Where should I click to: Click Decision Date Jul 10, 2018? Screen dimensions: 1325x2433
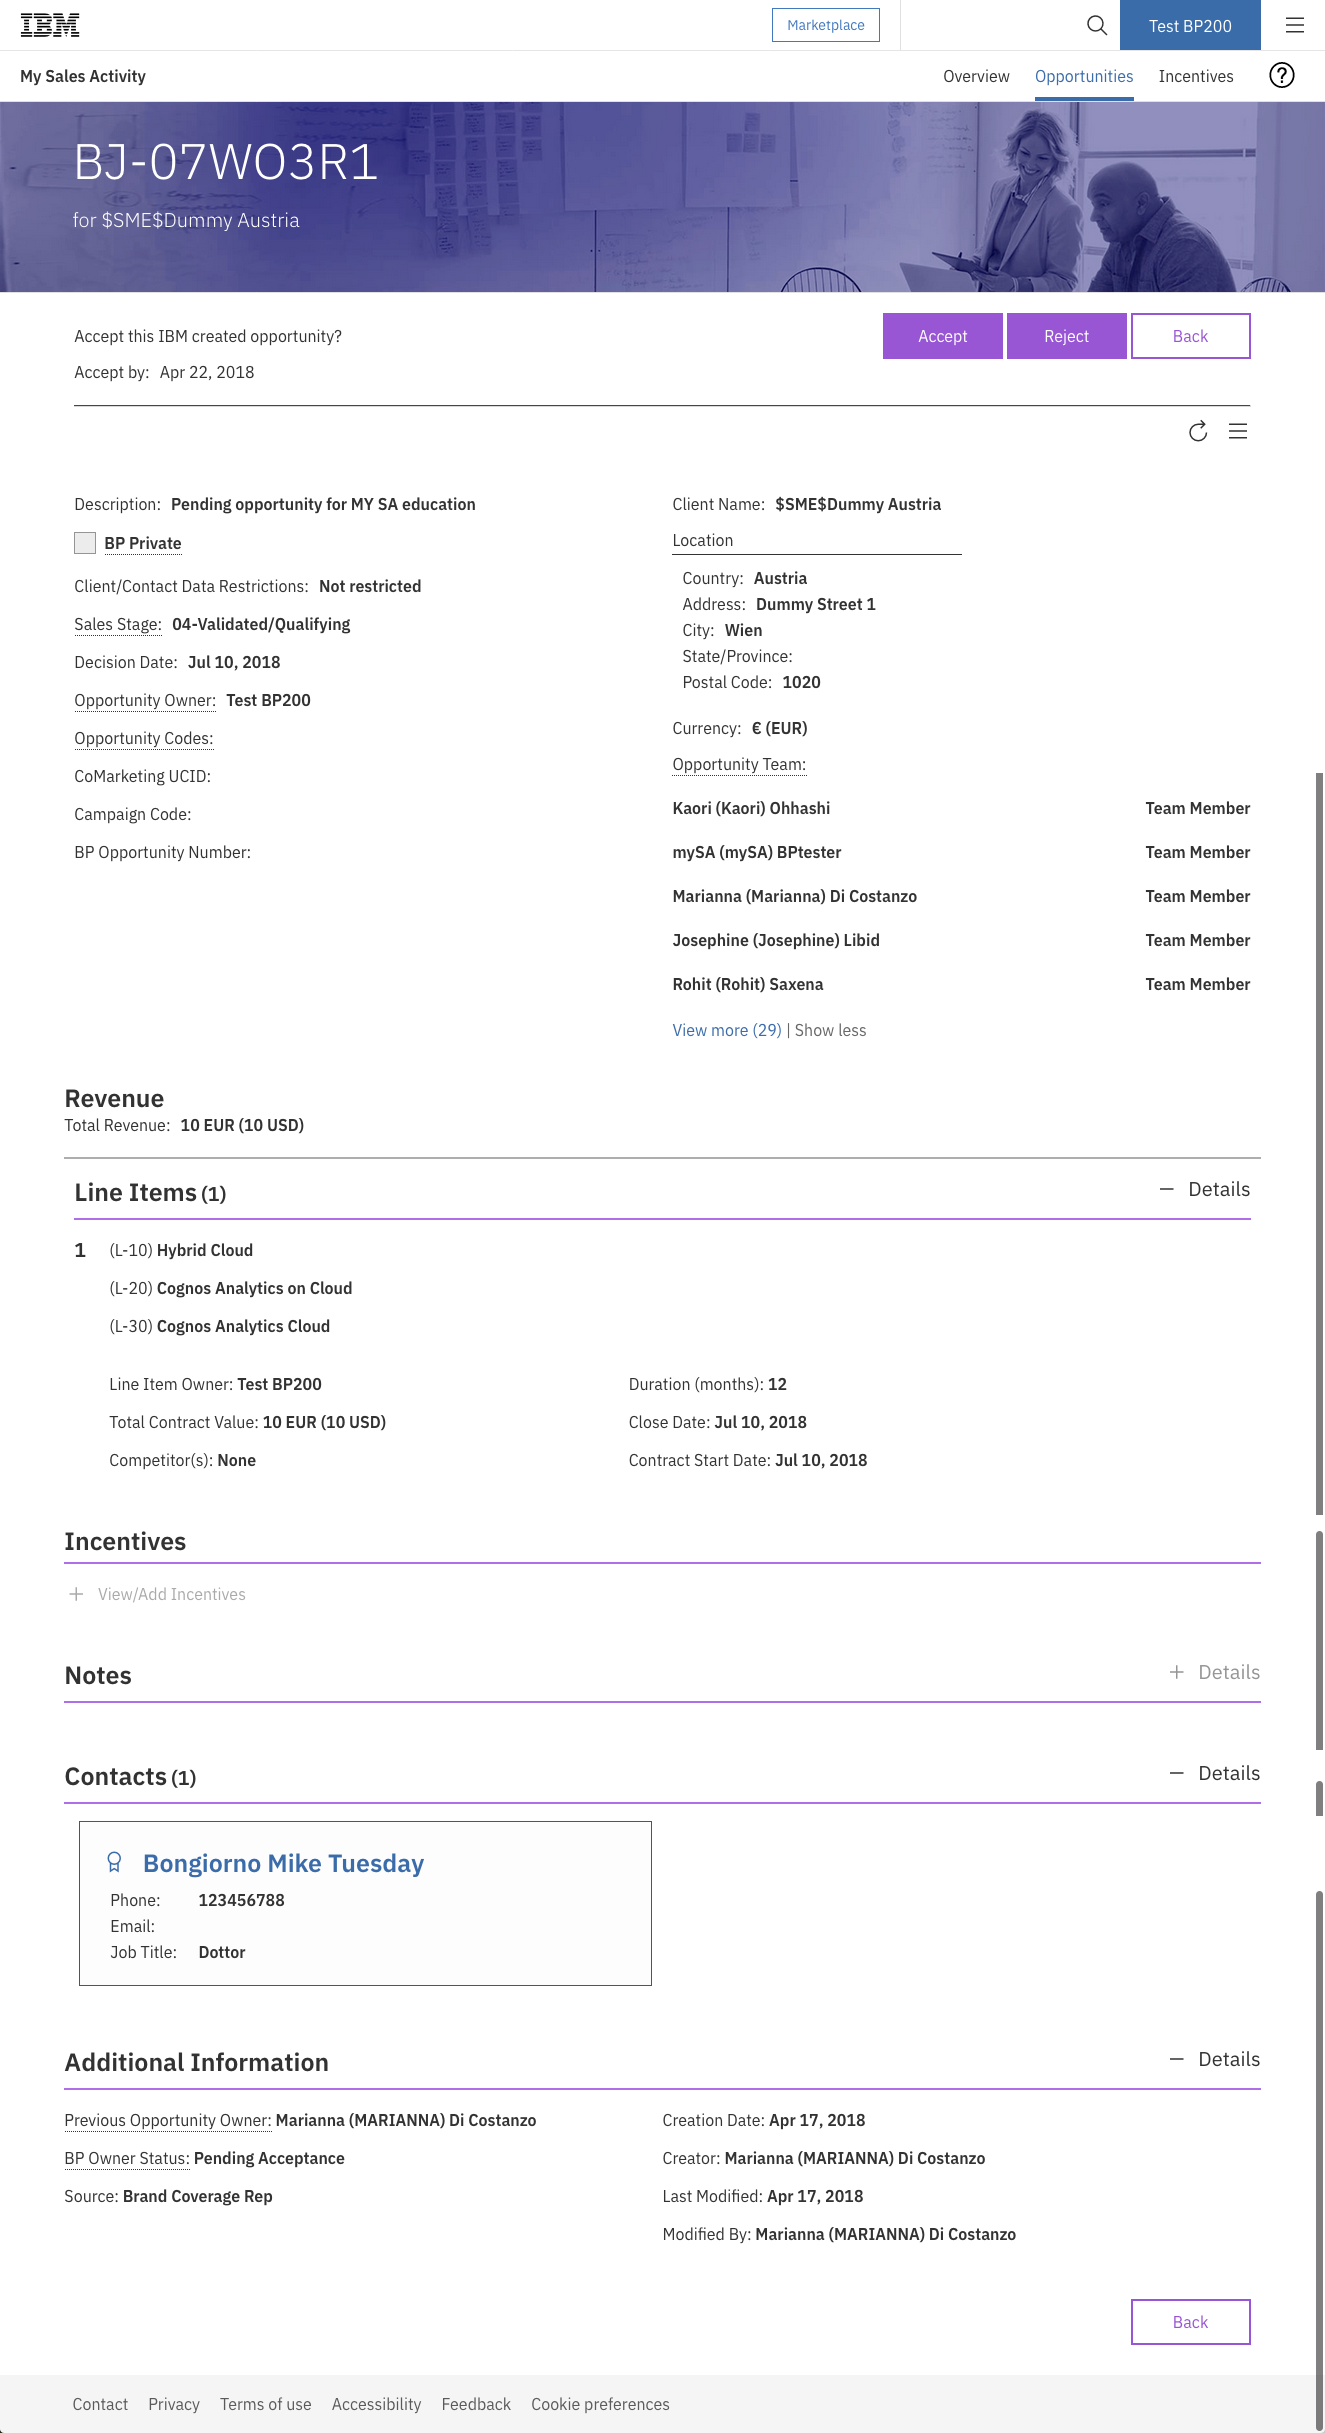point(234,662)
